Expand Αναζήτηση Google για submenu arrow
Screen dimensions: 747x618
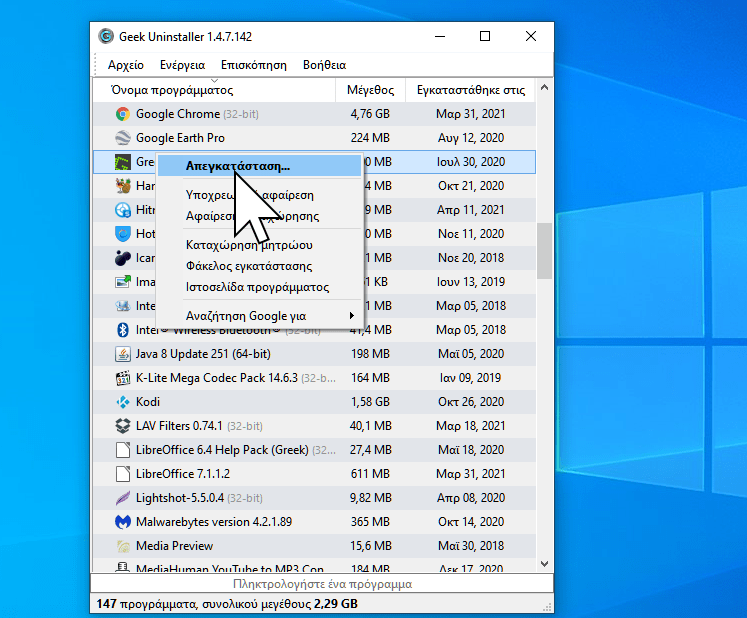[352, 315]
